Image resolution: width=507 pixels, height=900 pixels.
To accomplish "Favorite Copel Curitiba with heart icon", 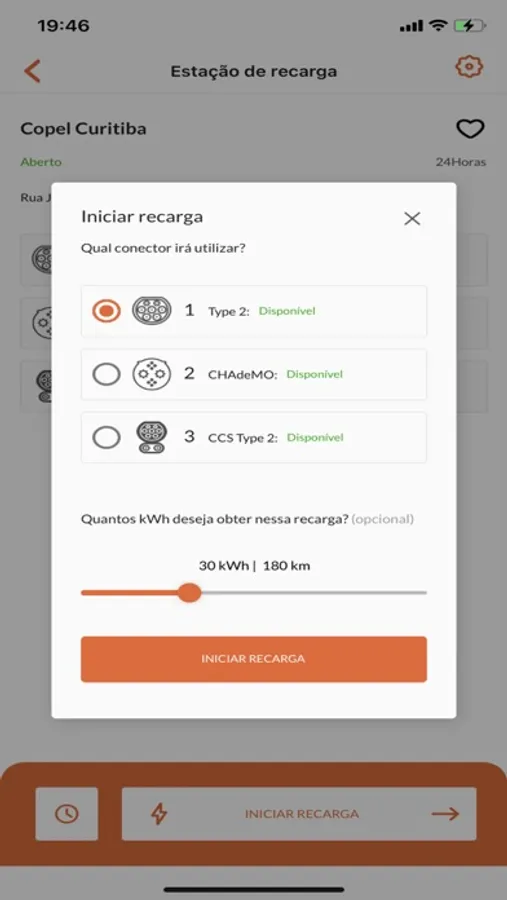I will pyautogui.click(x=470, y=129).
